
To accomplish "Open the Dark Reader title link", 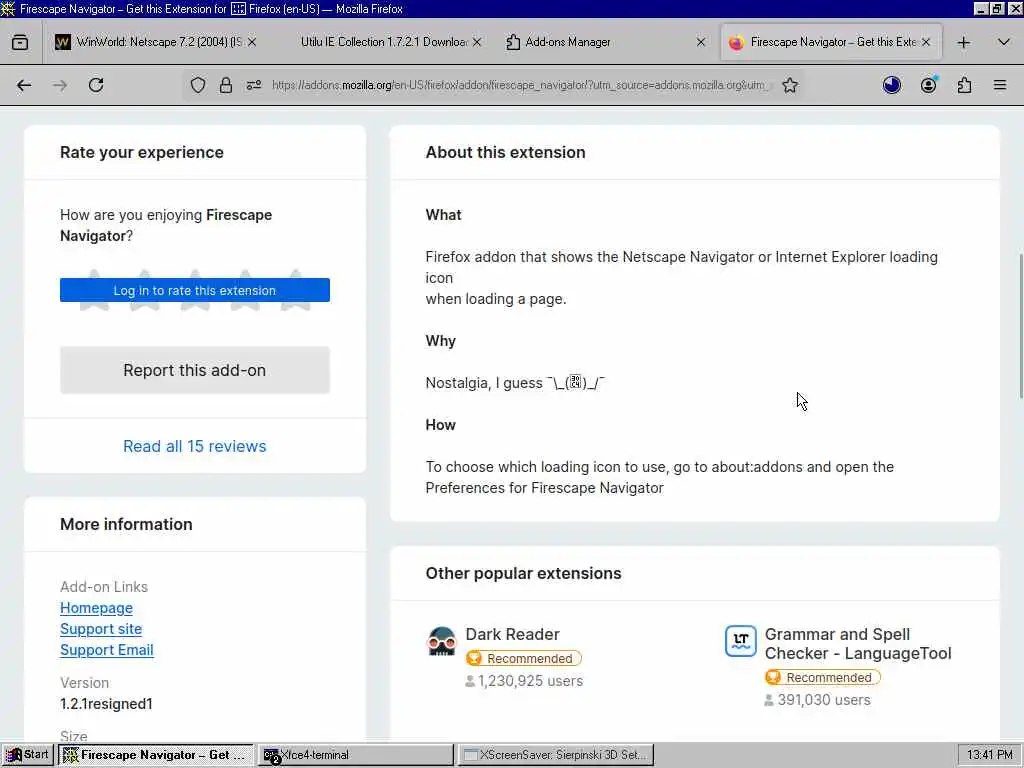I will [513, 634].
